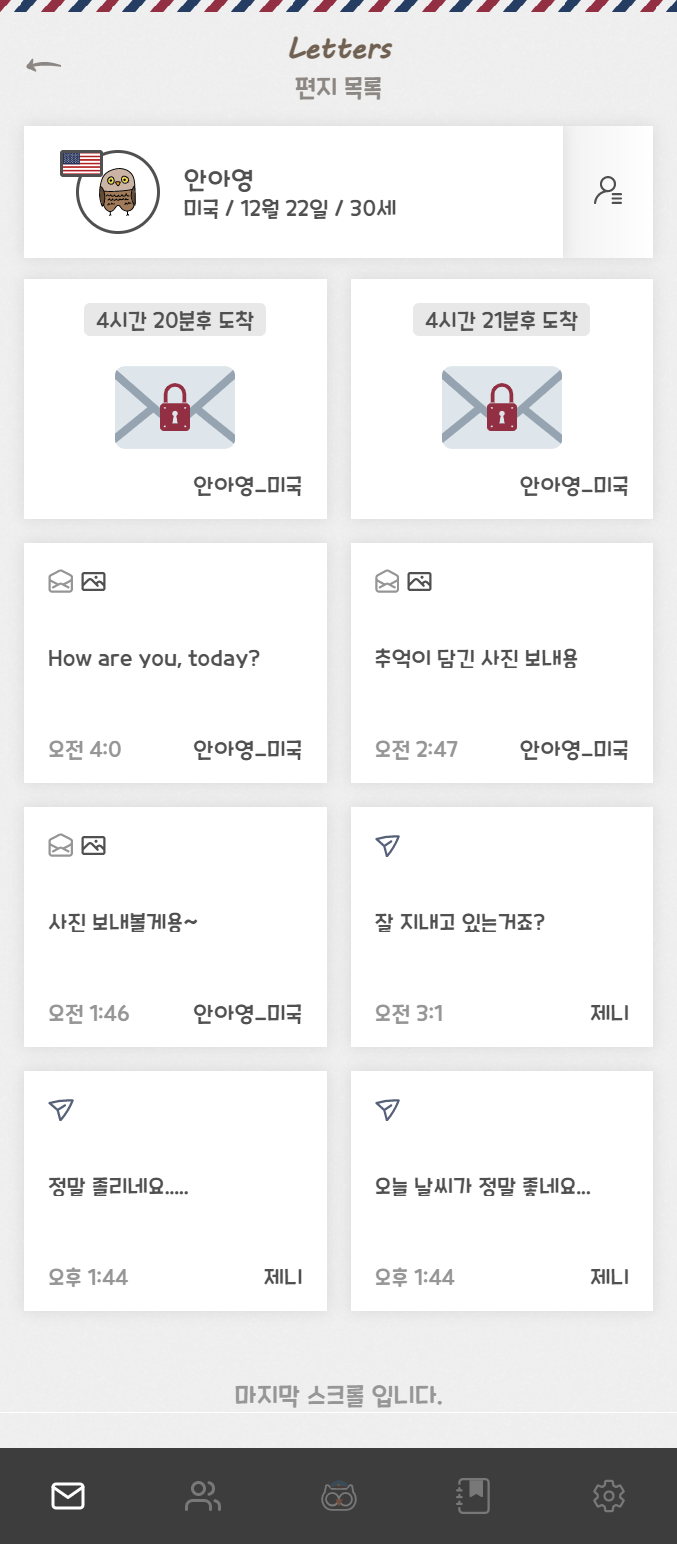The image size is (677, 1544).
Task: Open the "How are you, today?" letter
Action: (175, 662)
